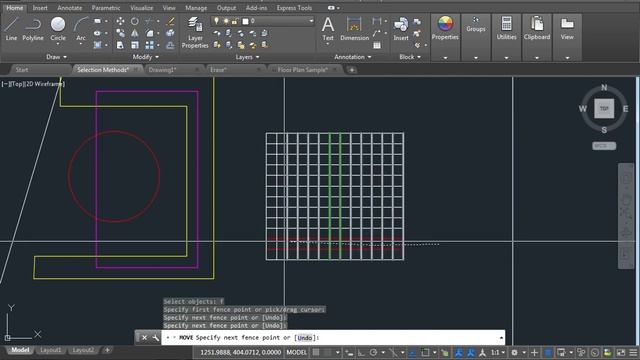Open the Clipboard panel button
This screenshot has height=360, width=640.
[x=537, y=37]
